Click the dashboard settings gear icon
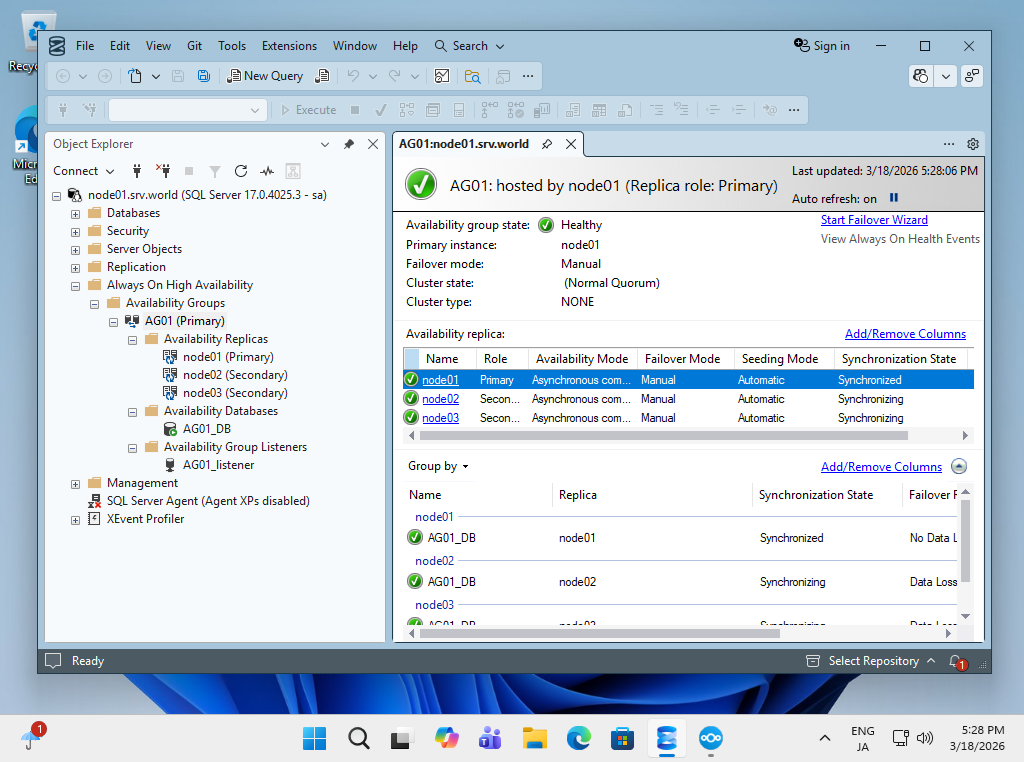Image resolution: width=1024 pixels, height=762 pixels. pos(972,144)
